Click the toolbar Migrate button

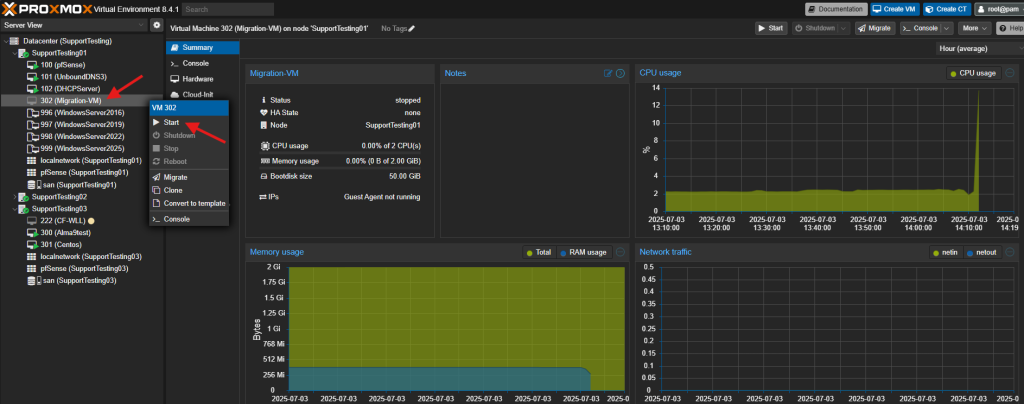pyautogui.click(x=876, y=29)
